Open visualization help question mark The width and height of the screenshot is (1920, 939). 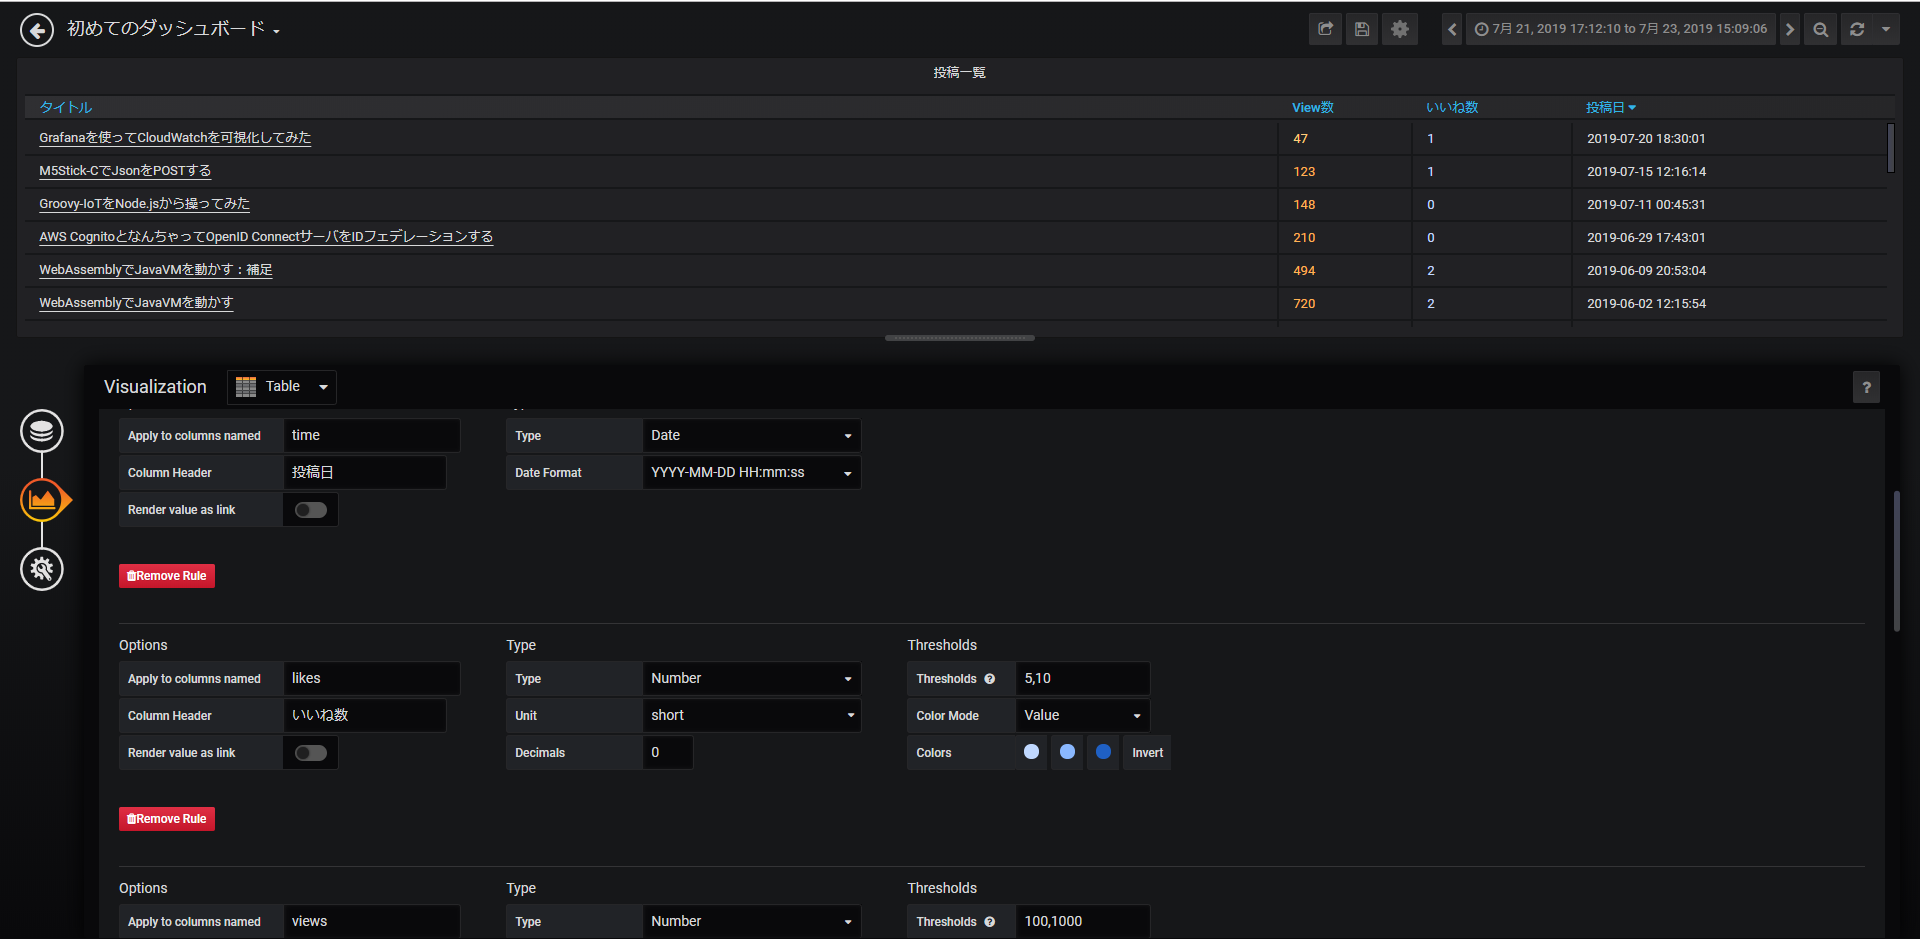1866,387
